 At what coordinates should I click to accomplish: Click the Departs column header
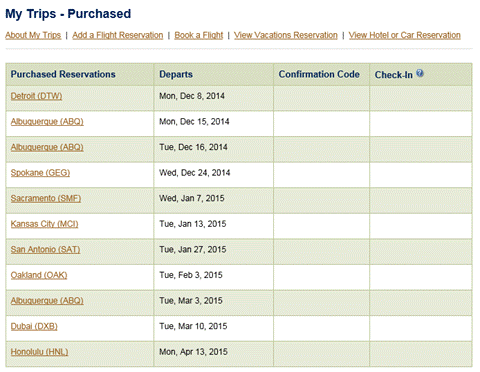click(x=176, y=74)
